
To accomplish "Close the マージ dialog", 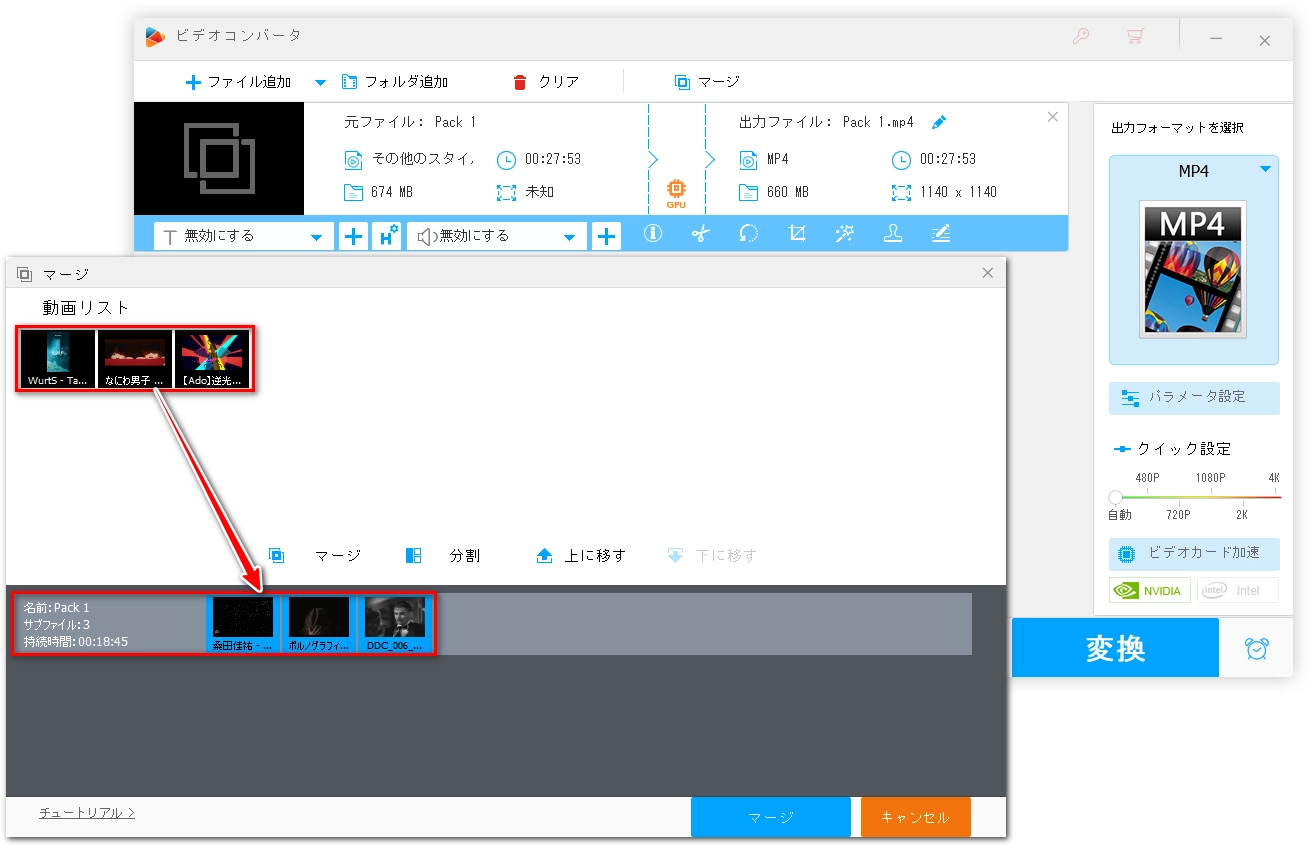I will 988,273.
